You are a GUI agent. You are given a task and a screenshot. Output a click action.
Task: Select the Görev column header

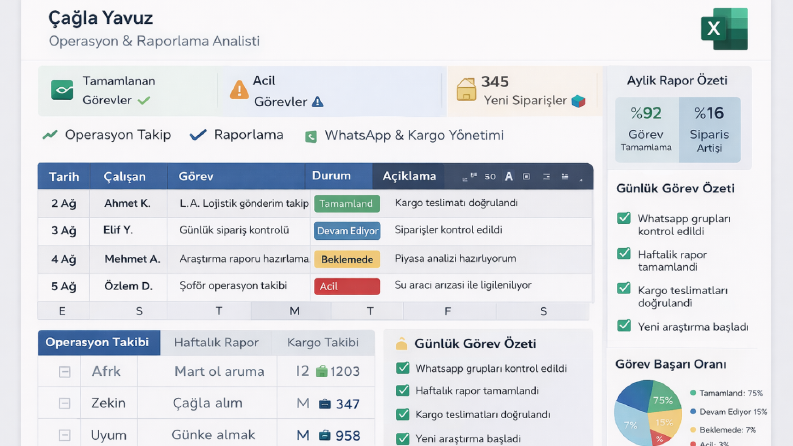236,176
